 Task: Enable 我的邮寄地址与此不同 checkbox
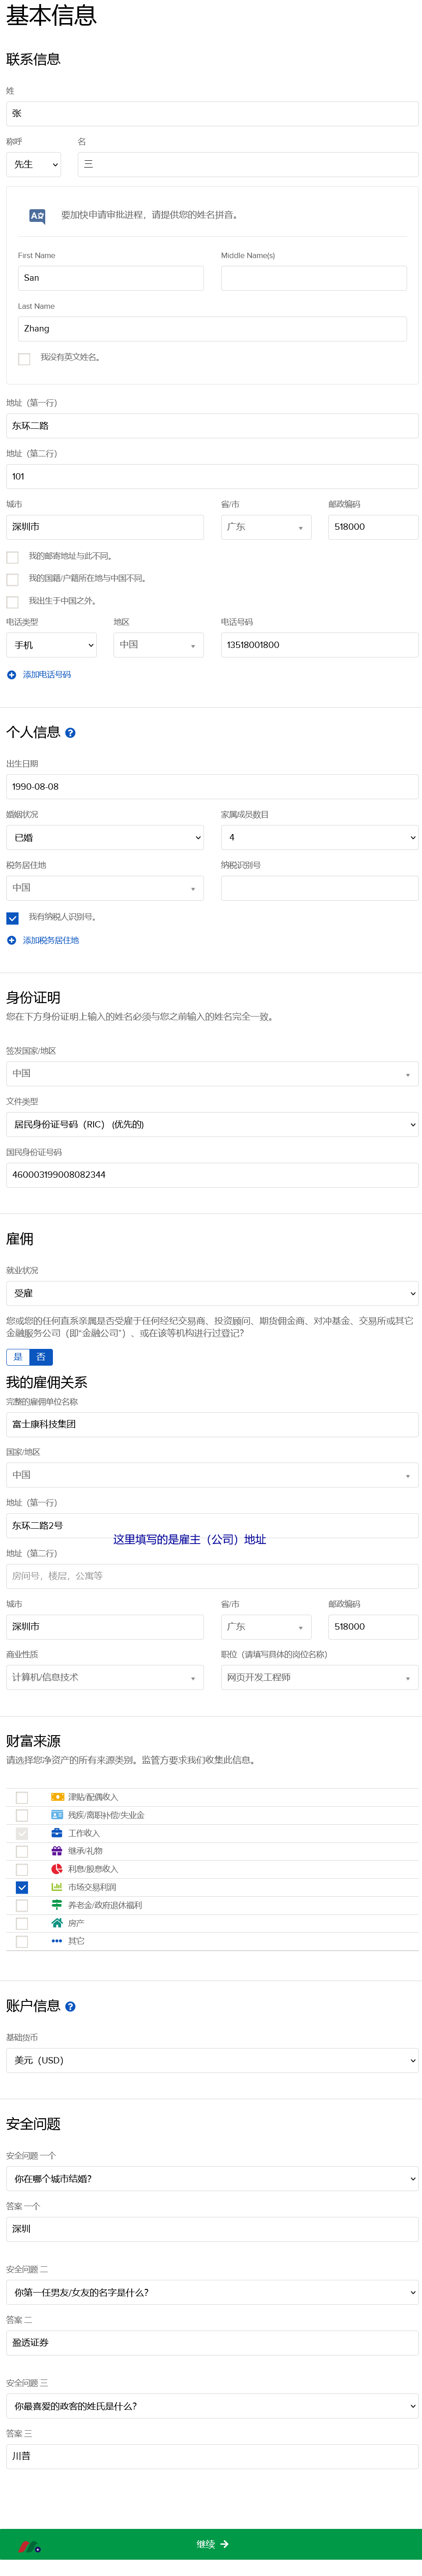(x=12, y=557)
